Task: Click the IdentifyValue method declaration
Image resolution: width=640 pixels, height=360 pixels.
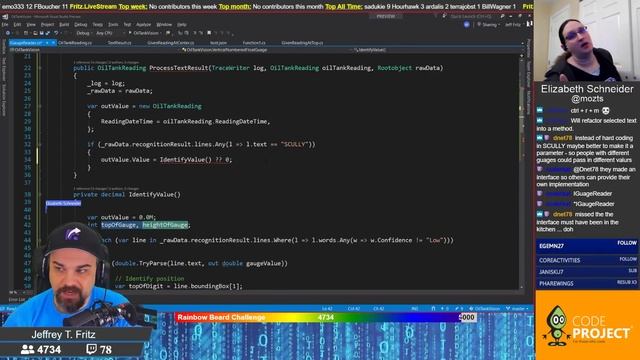Action: point(154,194)
